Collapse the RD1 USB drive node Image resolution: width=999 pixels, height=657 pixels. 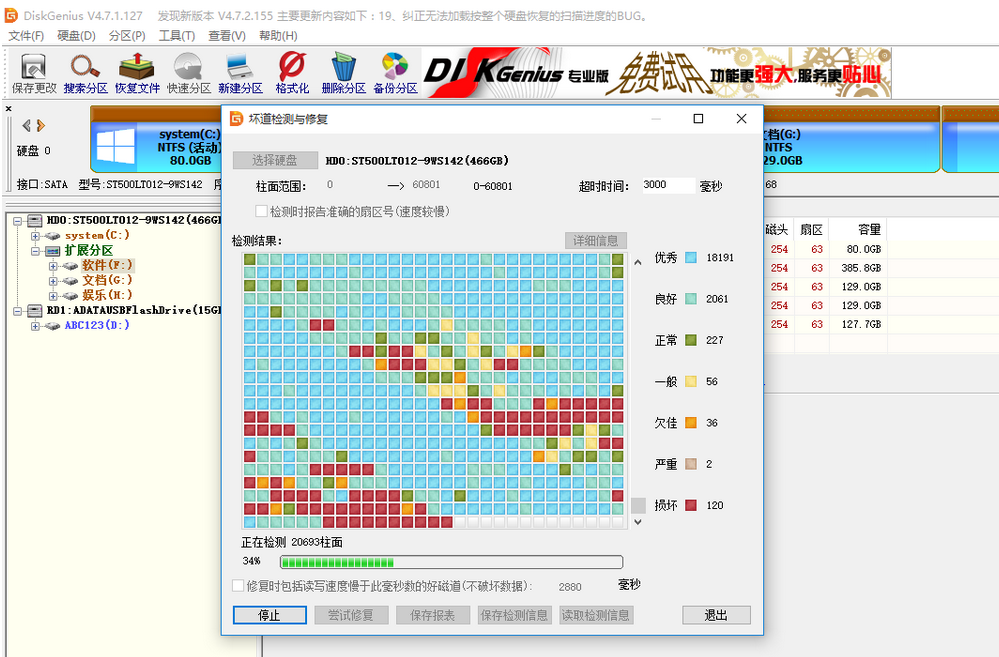pyautogui.click(x=18, y=310)
